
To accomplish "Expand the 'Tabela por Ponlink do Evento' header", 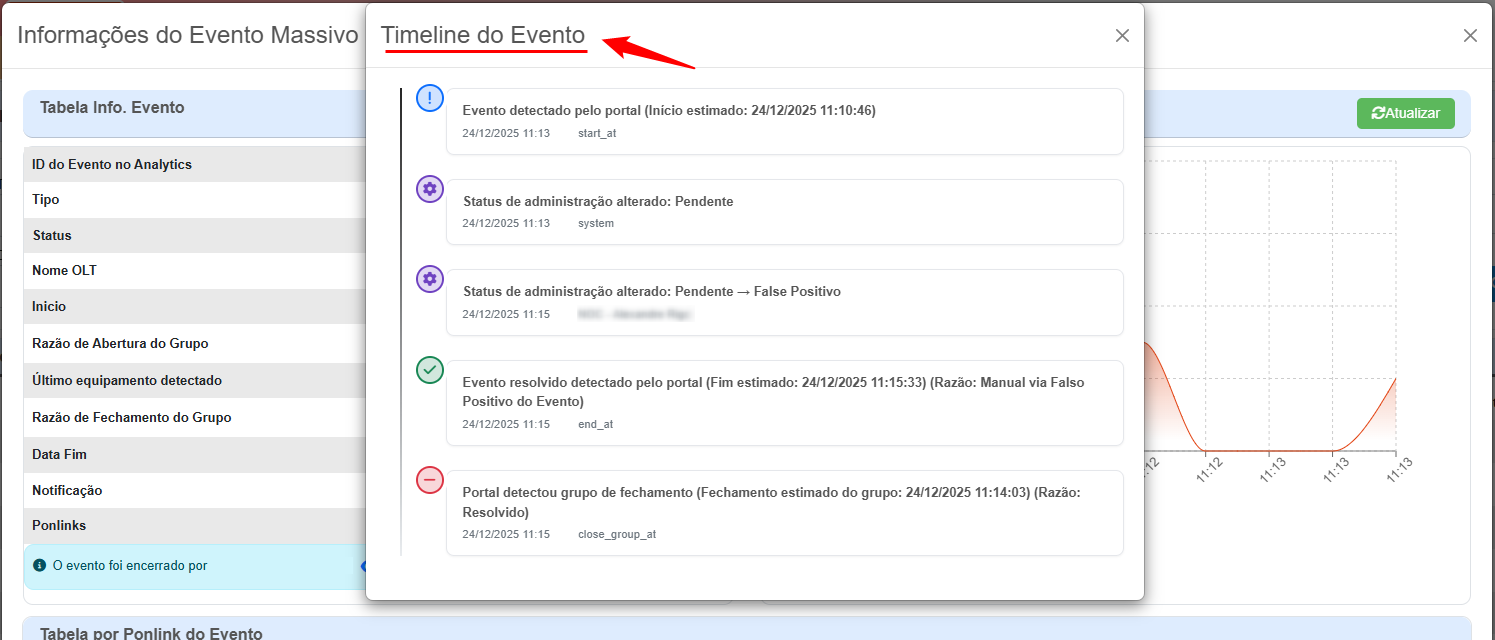I will click(x=151, y=633).
